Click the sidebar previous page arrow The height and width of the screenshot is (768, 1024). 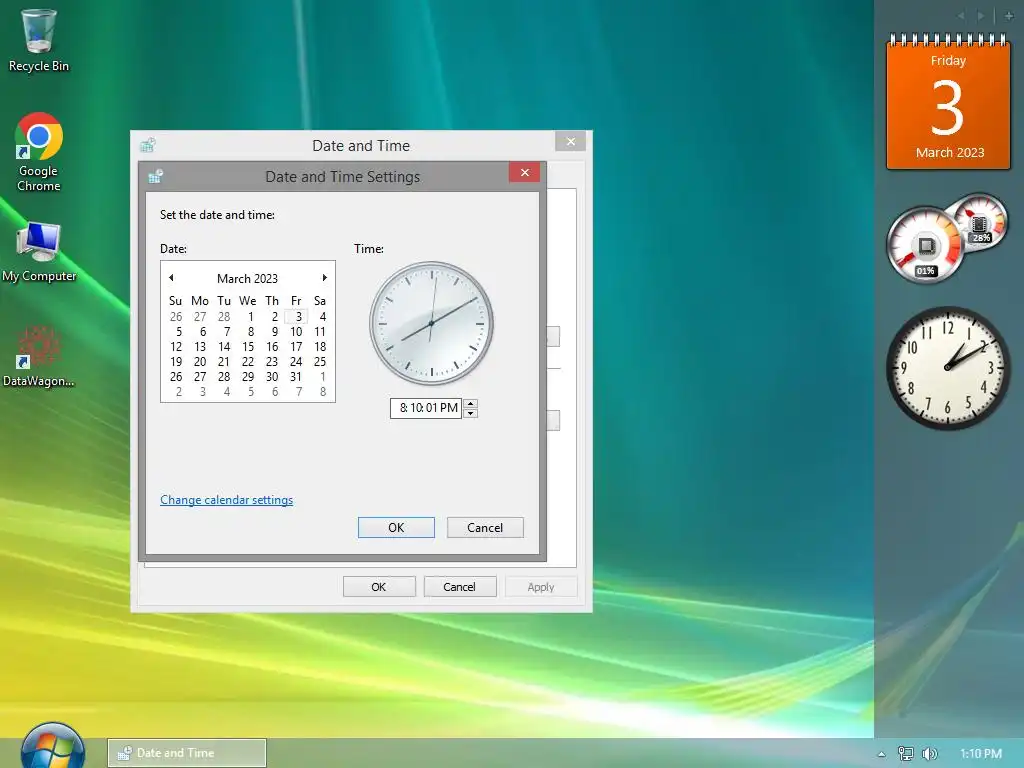click(x=961, y=16)
